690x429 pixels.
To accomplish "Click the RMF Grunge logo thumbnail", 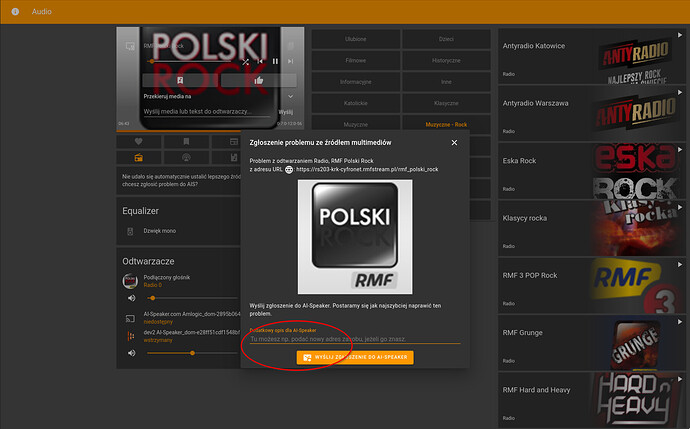I will (x=636, y=343).
